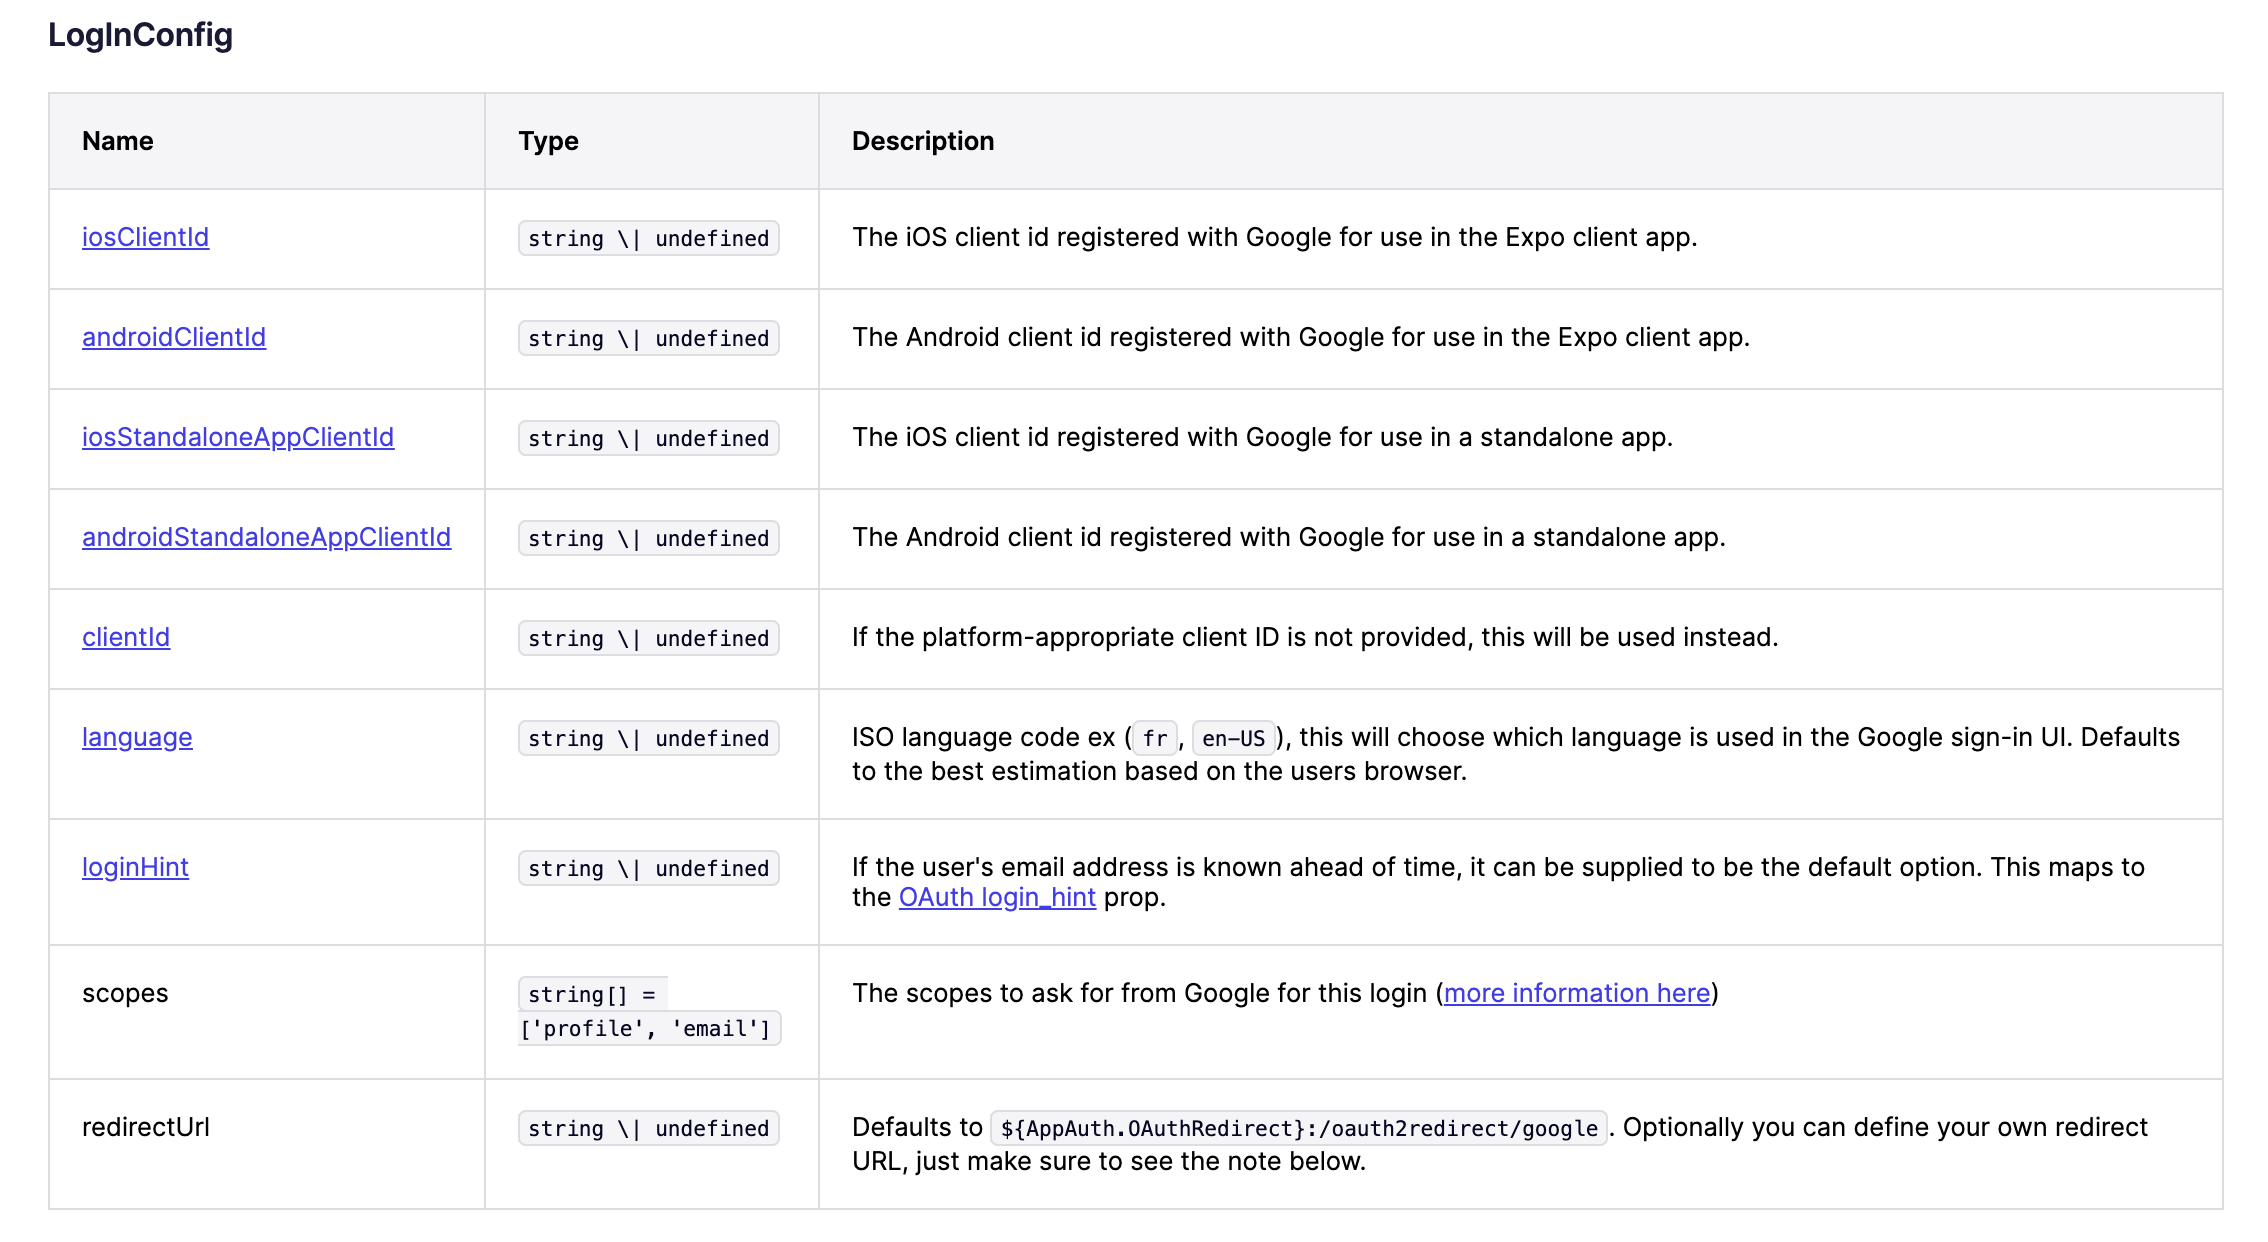Click the scopes property name
This screenshot has width=2268, height=1242.
click(x=125, y=993)
